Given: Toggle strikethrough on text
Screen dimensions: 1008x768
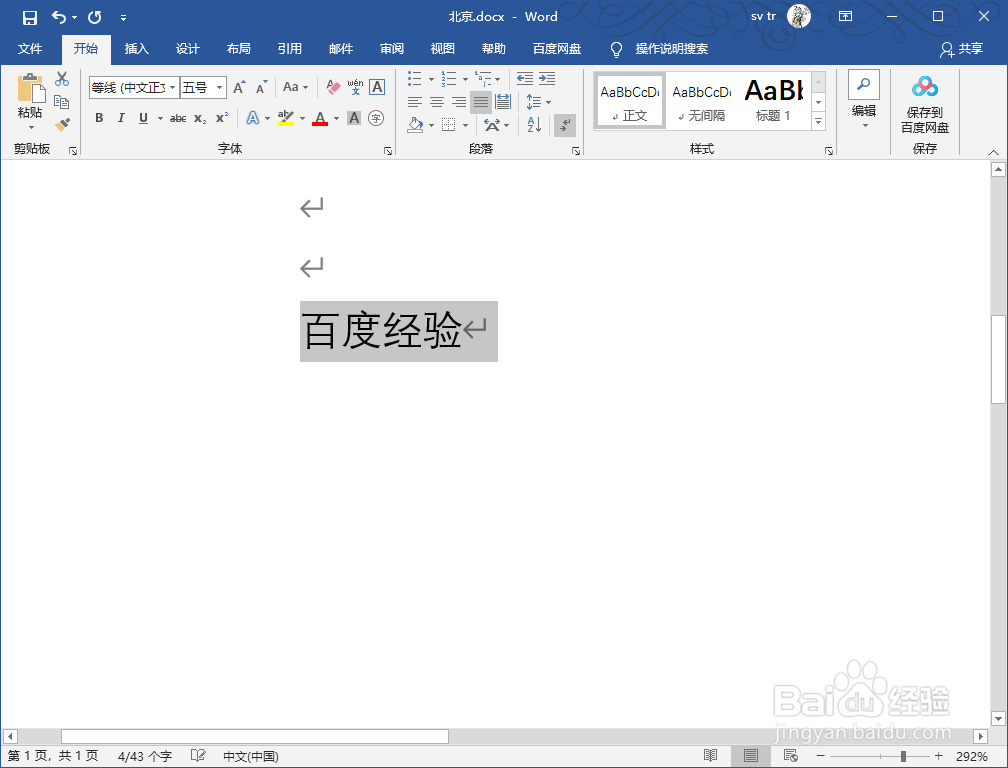Looking at the screenshot, I should (178, 118).
